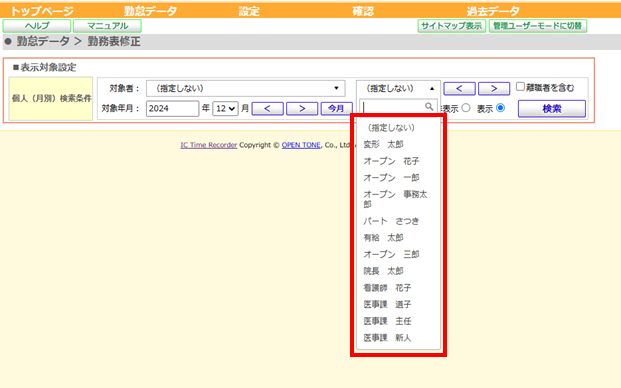
Task: Click the ヘルプ button
Action: 37,26
